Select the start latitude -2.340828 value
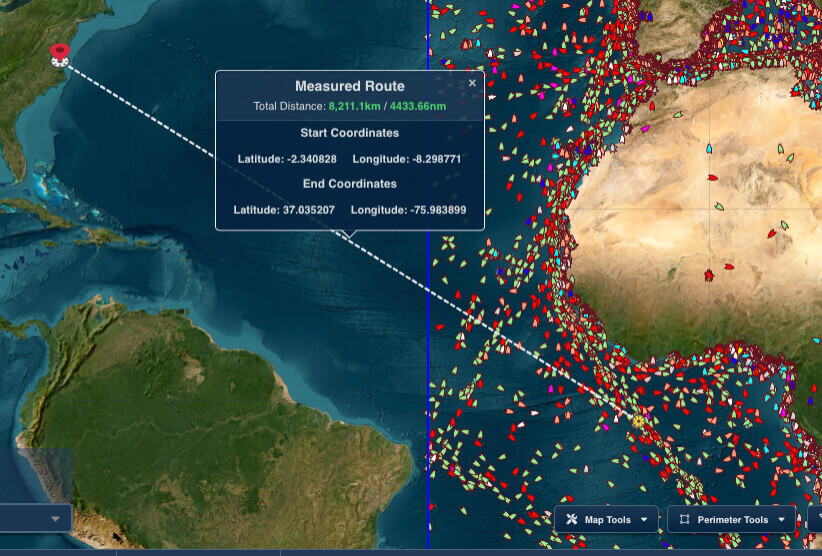 308,159
